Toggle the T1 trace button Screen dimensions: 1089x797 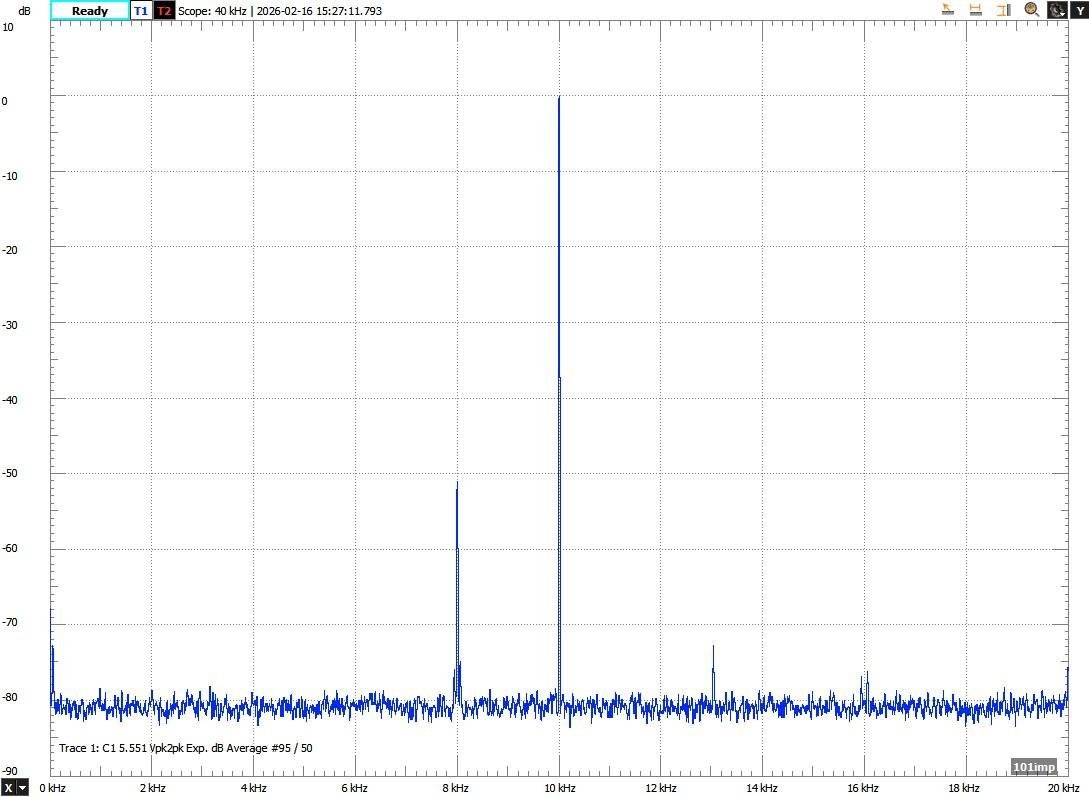point(141,11)
